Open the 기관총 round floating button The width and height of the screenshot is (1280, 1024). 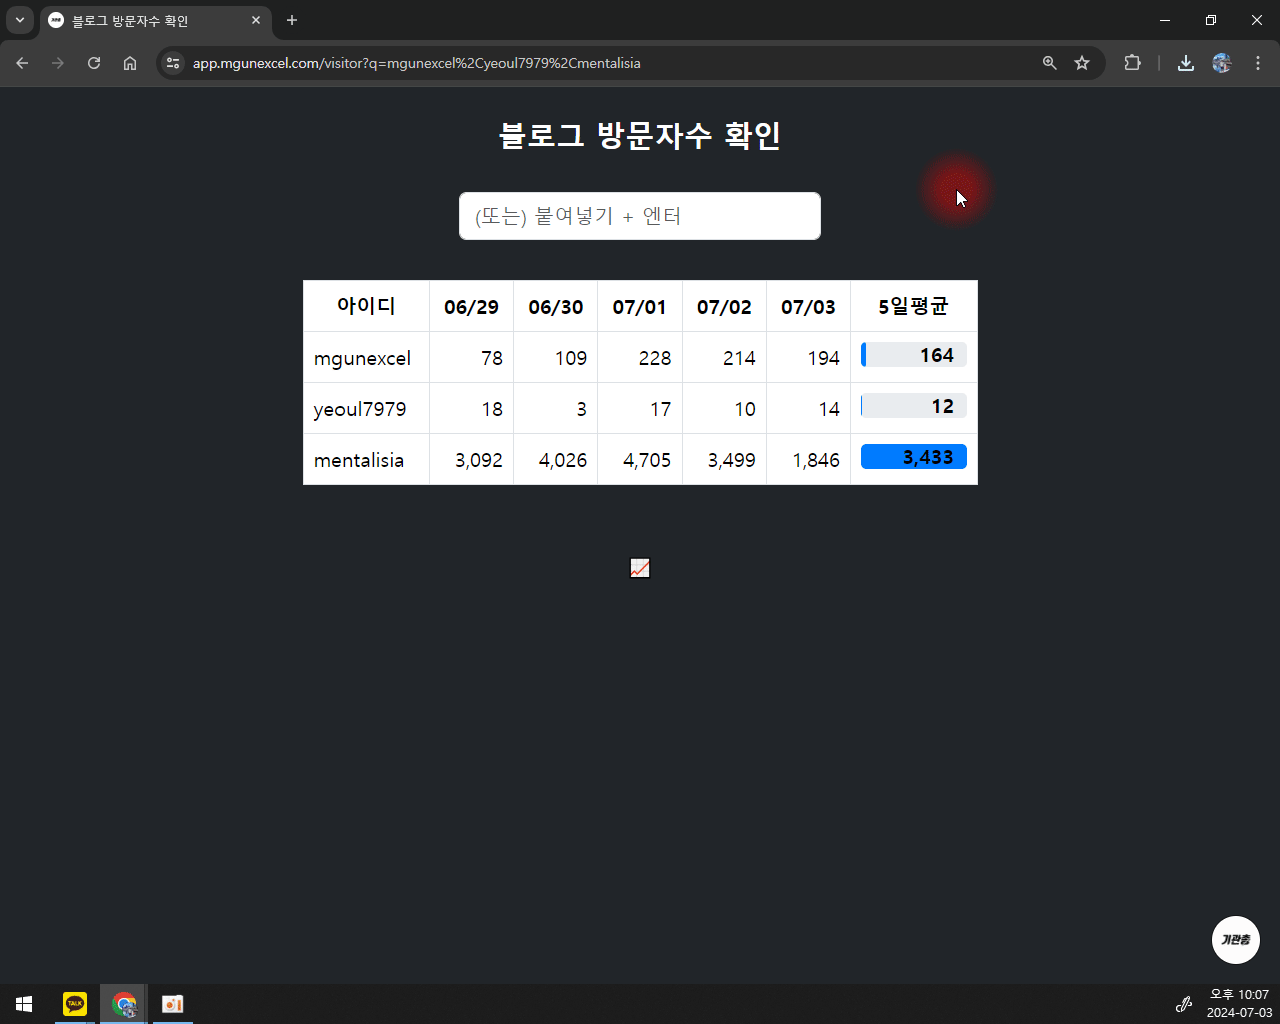coord(1236,940)
